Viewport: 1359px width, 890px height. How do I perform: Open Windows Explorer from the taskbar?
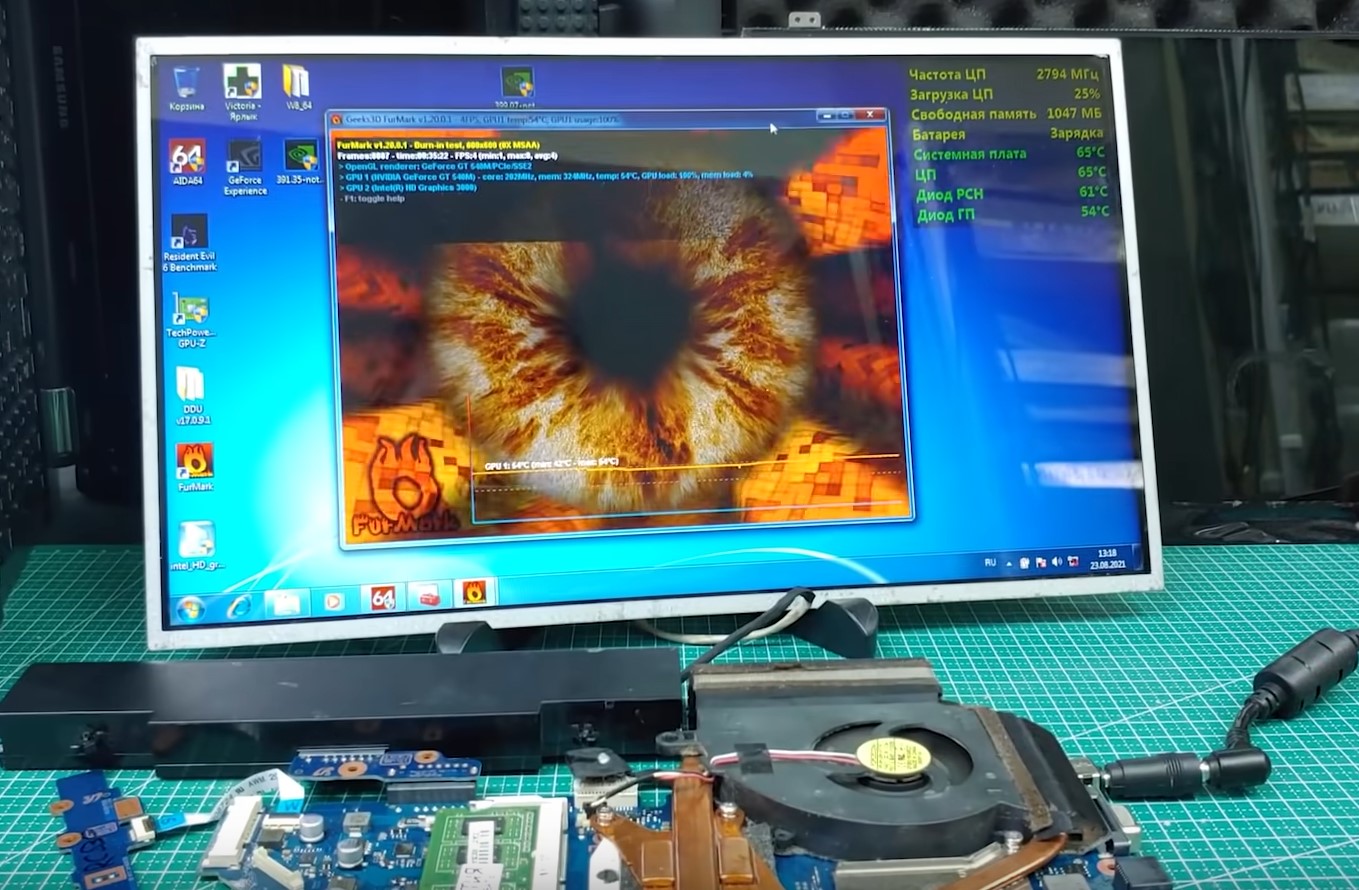pos(285,603)
